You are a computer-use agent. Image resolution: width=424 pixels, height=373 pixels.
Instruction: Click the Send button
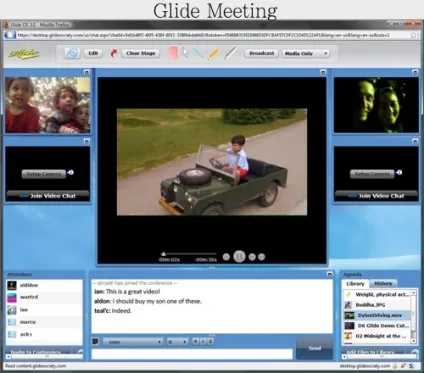point(314,348)
